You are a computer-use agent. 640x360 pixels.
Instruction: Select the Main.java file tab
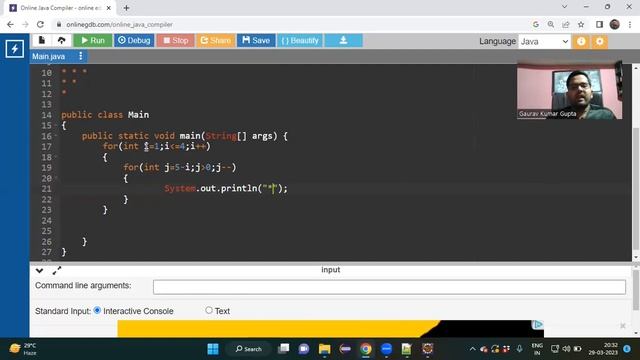click(x=49, y=56)
